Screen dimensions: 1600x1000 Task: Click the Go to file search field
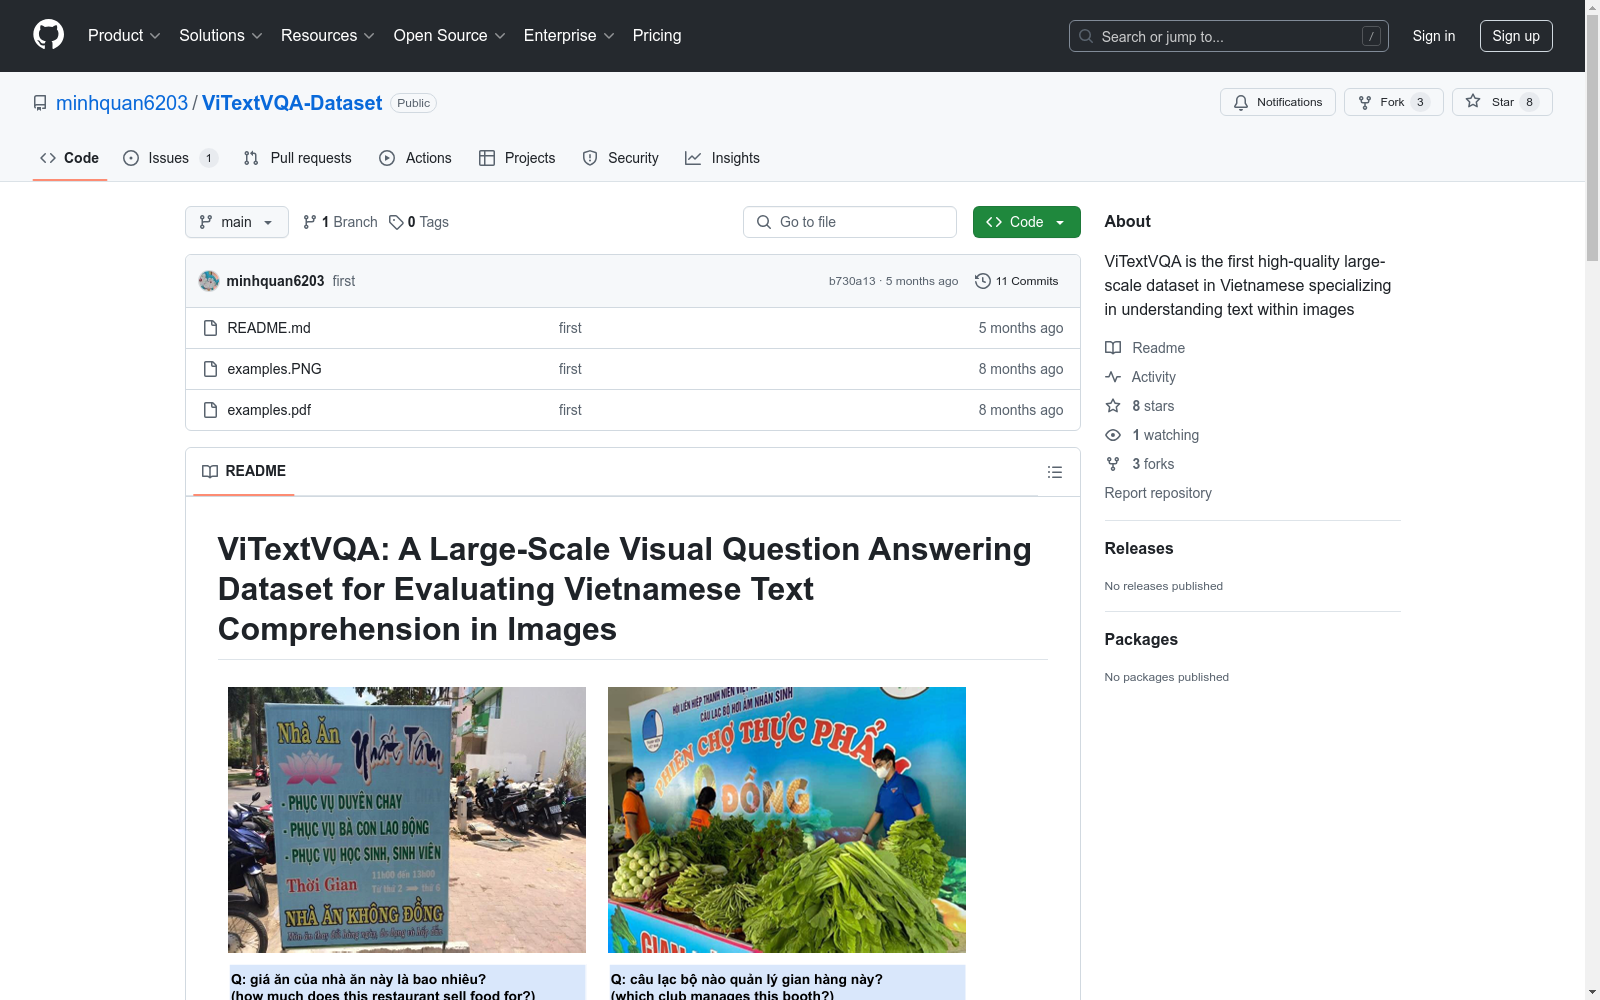[x=850, y=222]
